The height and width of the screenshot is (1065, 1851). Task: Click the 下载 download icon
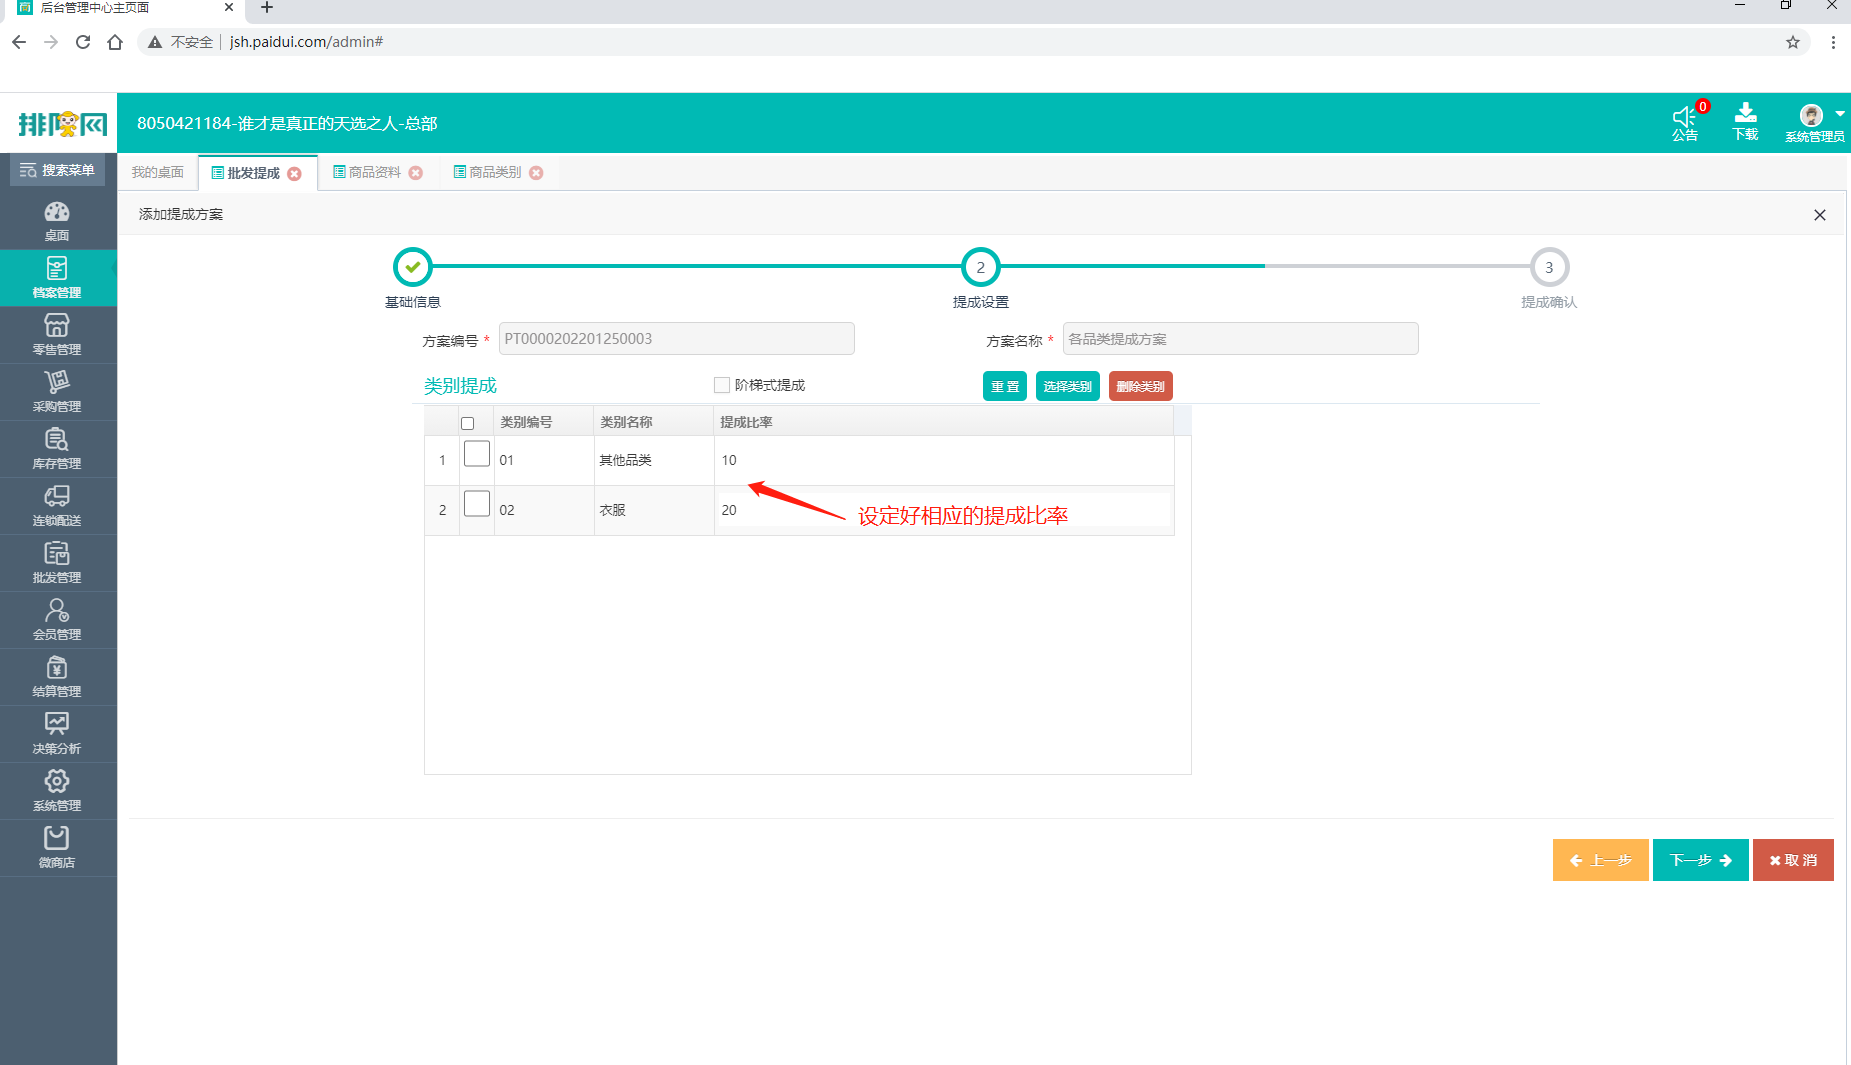click(1745, 122)
